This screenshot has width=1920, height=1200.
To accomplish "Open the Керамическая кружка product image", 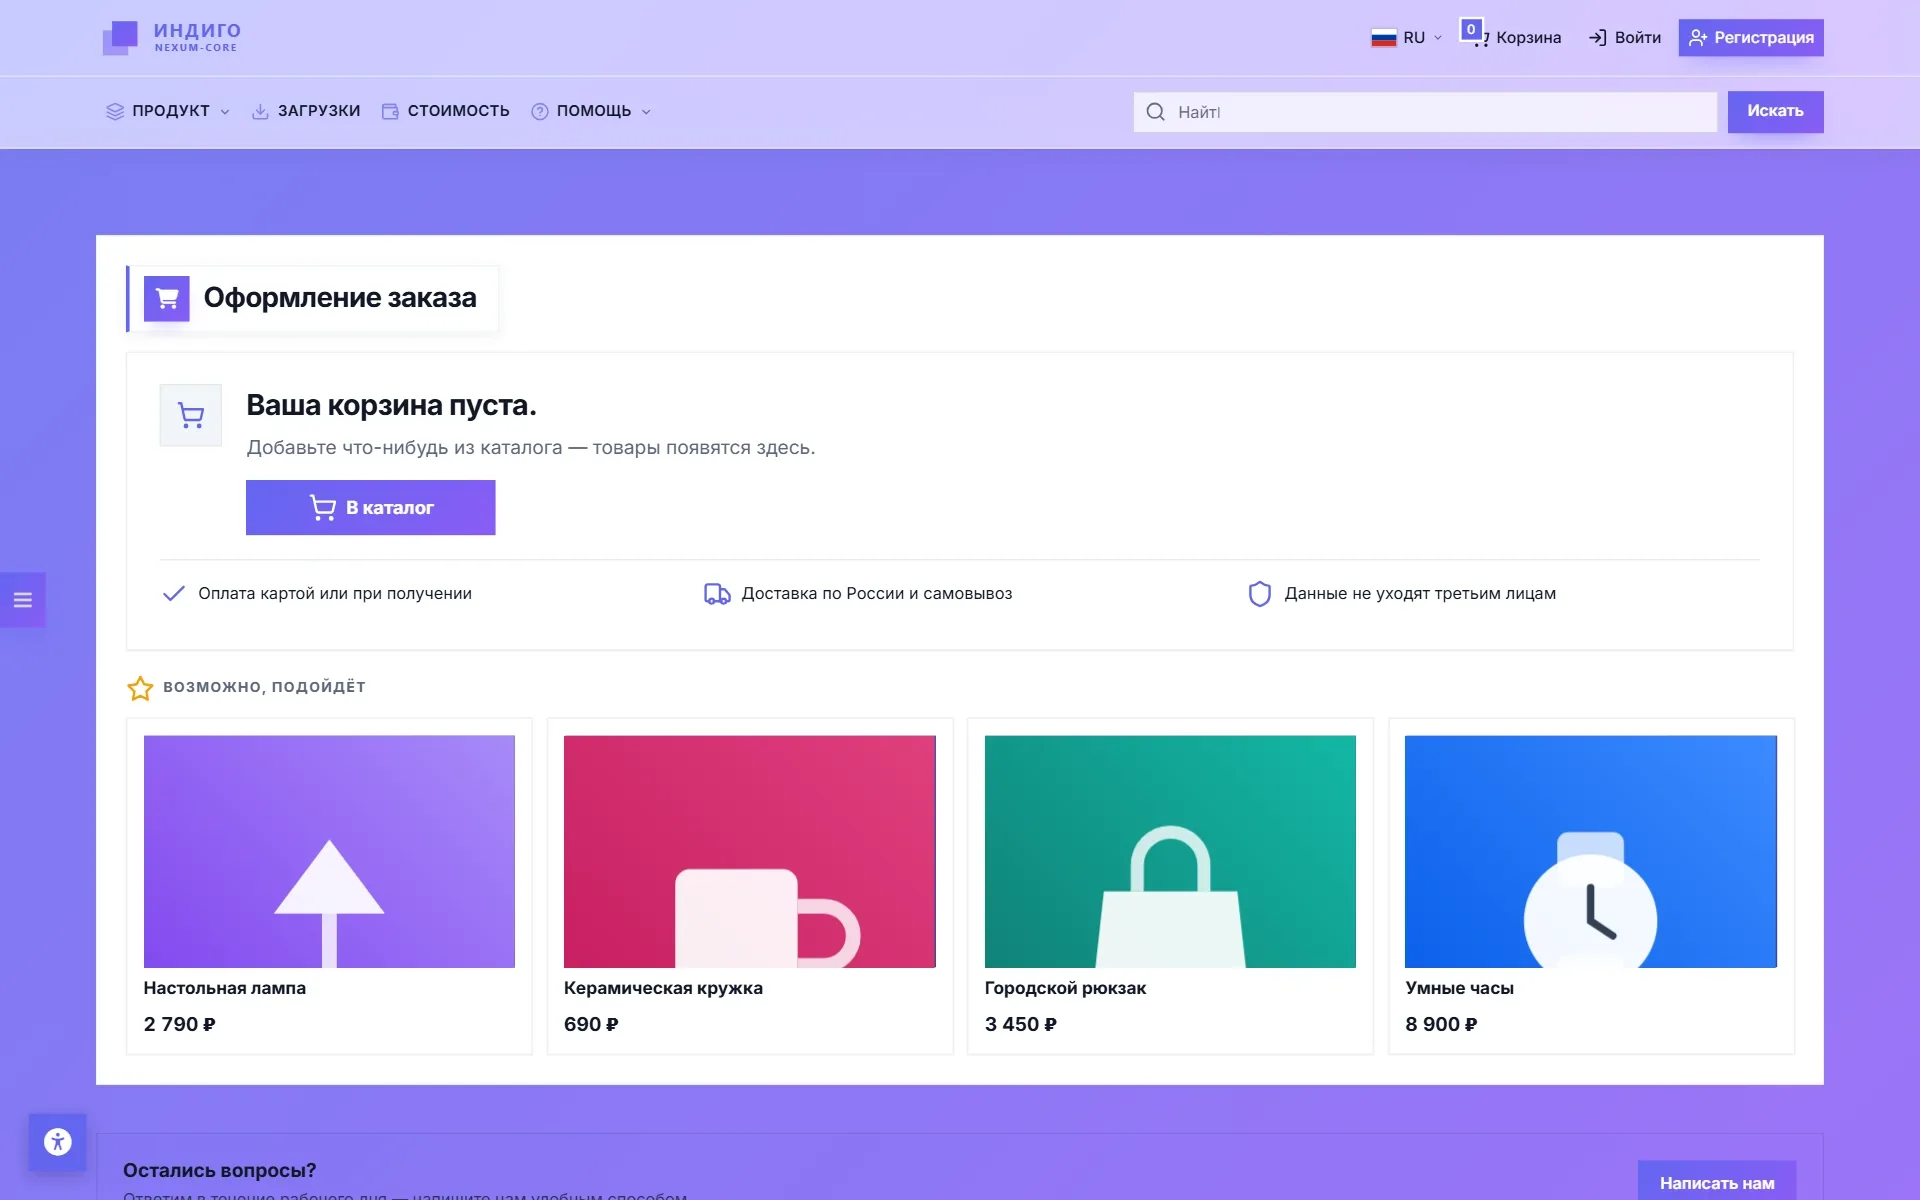I will 750,852.
